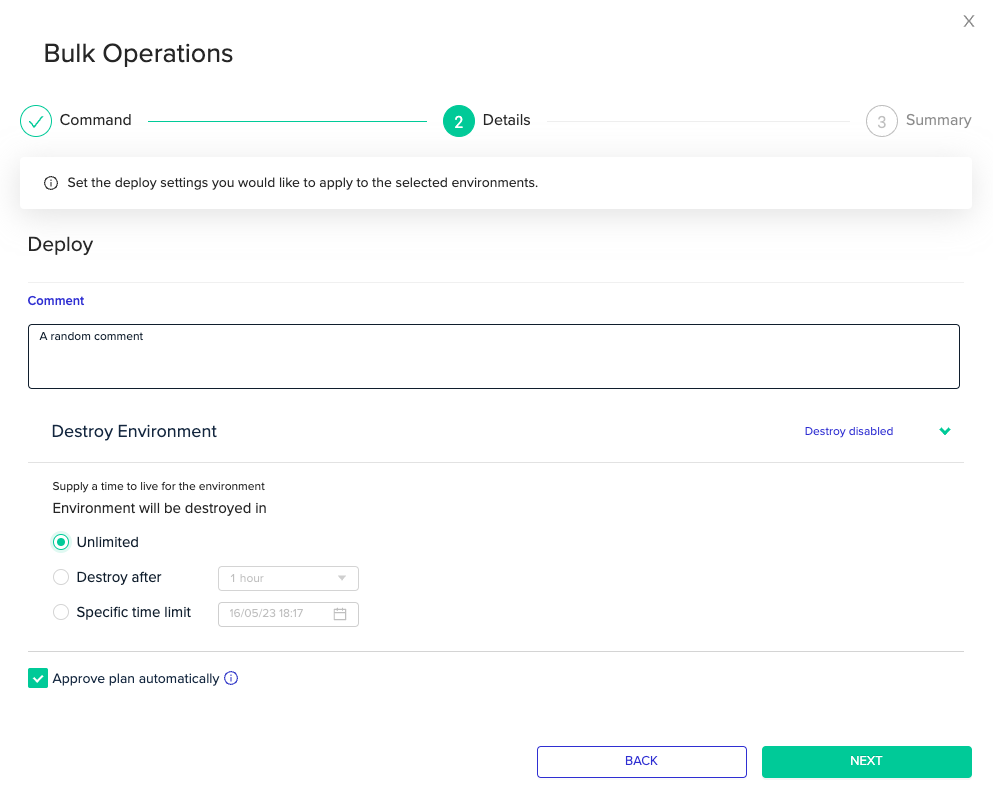993x794 pixels.
Task: Click the Destroy disabled status link
Action: coord(849,431)
